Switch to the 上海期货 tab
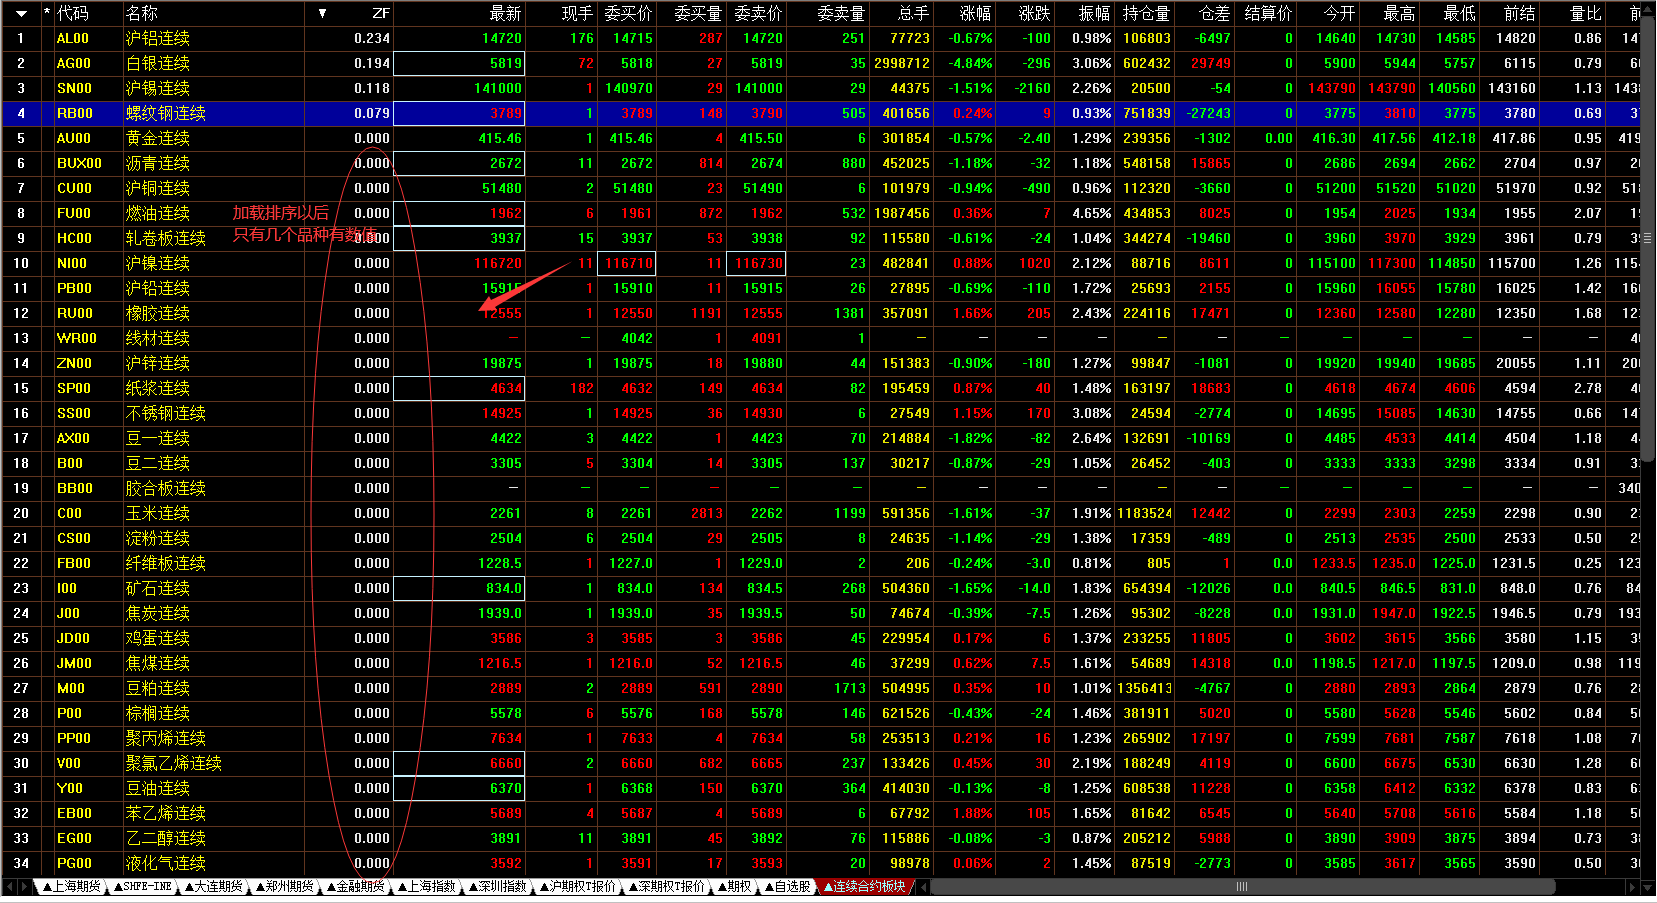Screen dimensions: 1657x903 click(x=70, y=886)
